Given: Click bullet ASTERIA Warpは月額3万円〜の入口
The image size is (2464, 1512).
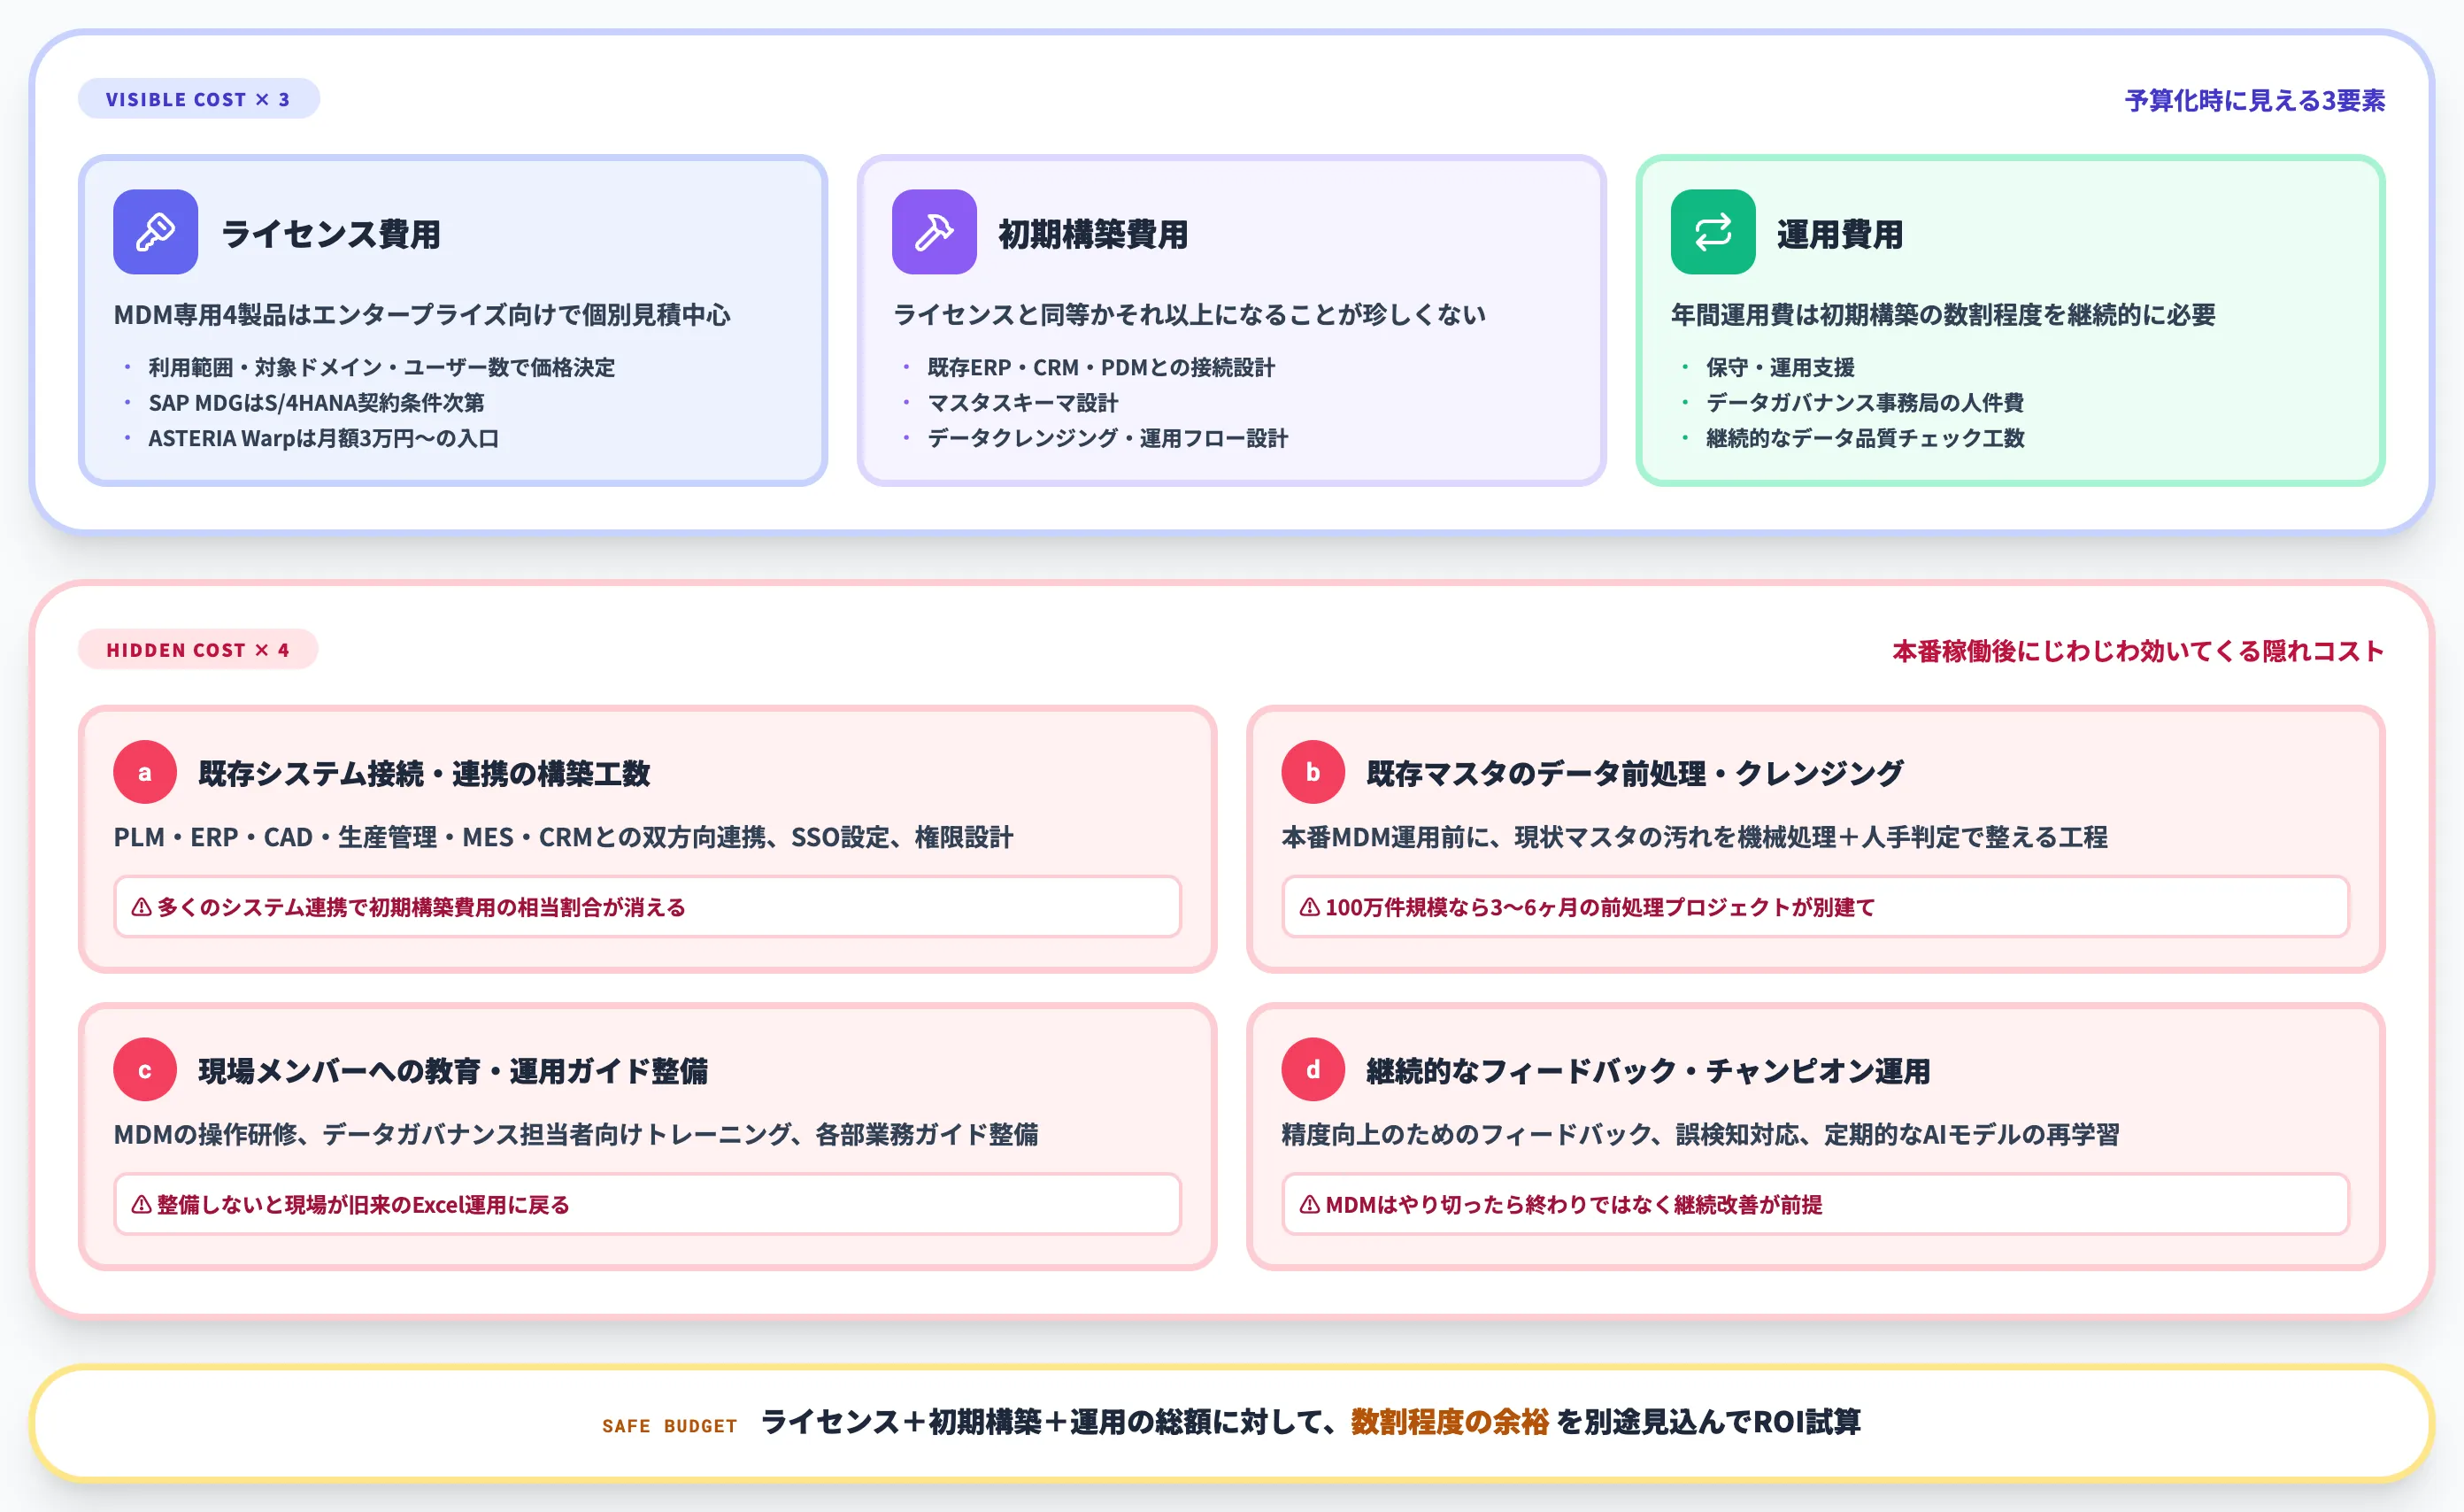Looking at the screenshot, I should point(324,438).
